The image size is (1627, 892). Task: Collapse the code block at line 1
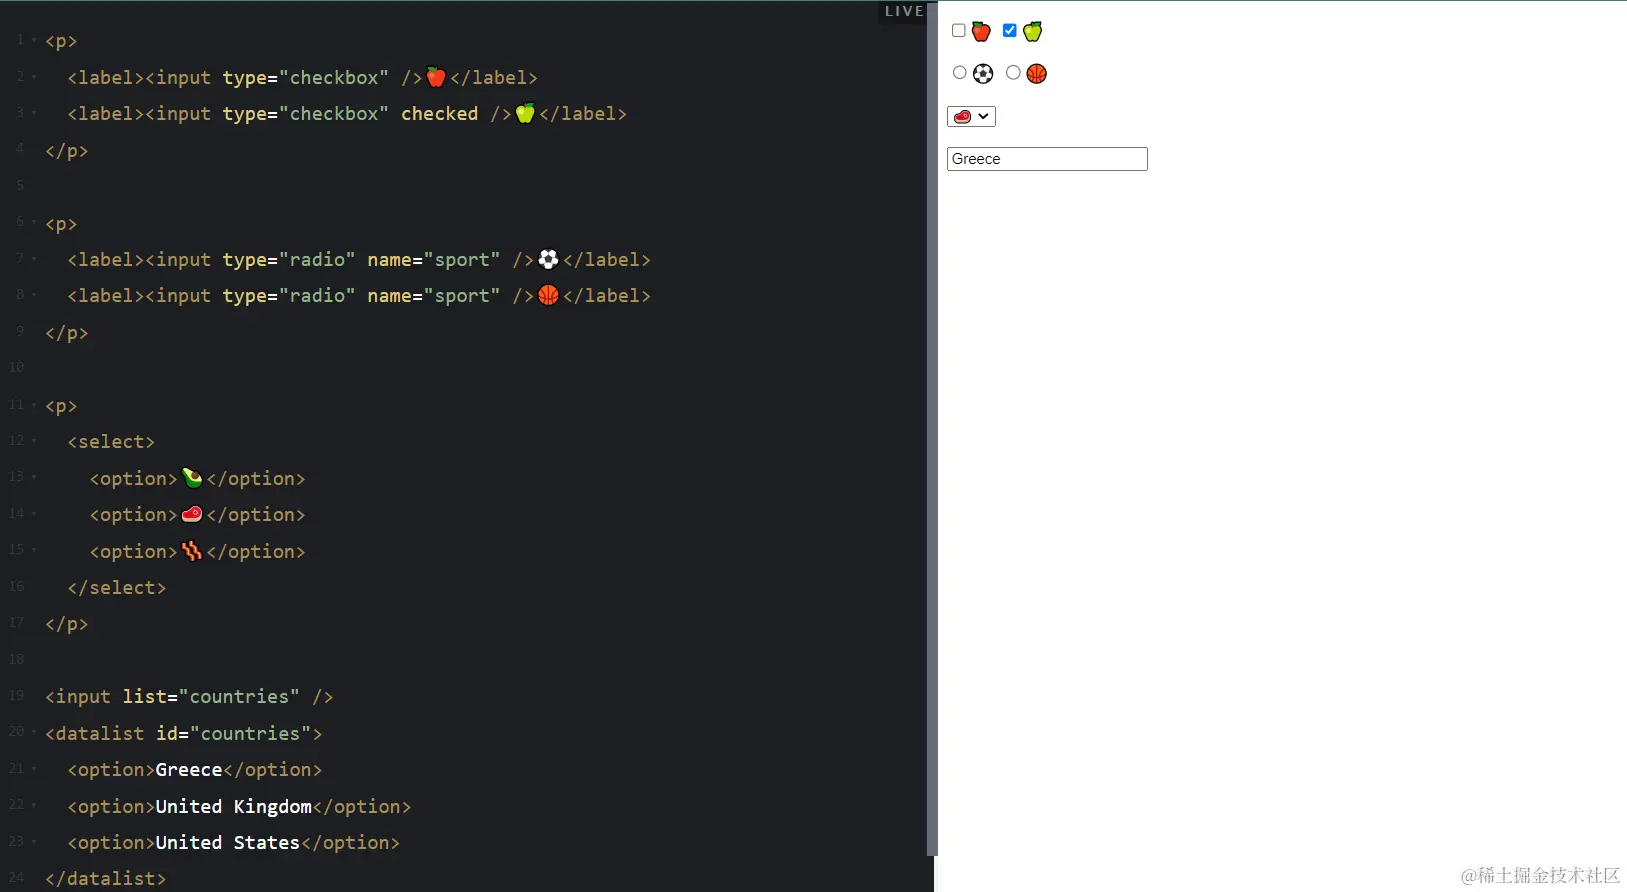click(34, 40)
